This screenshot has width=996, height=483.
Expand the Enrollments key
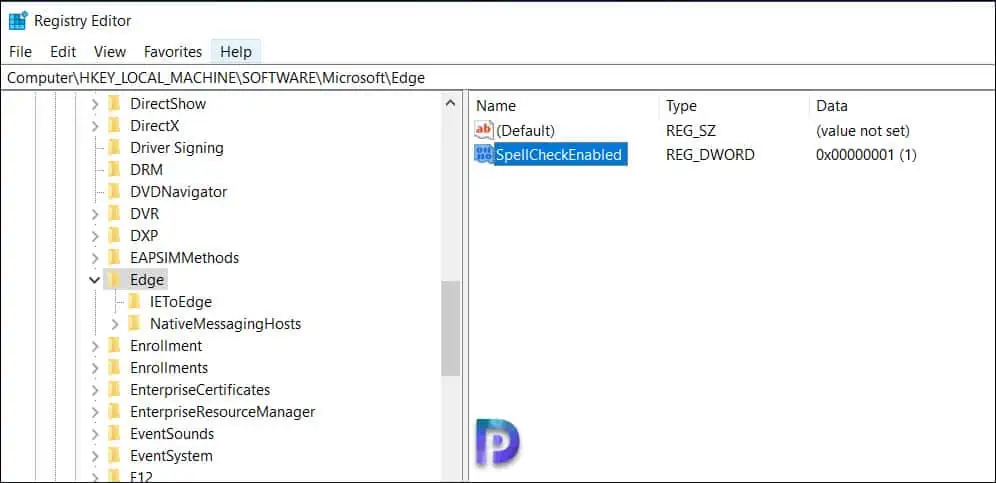click(95, 368)
